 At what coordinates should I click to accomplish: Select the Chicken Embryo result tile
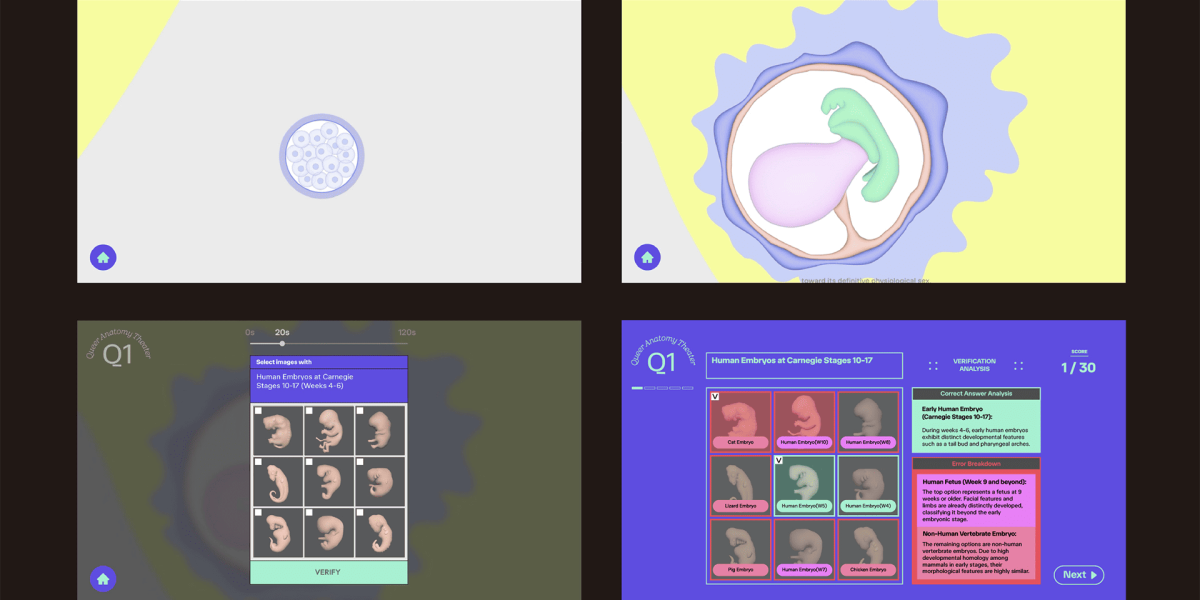(868, 550)
